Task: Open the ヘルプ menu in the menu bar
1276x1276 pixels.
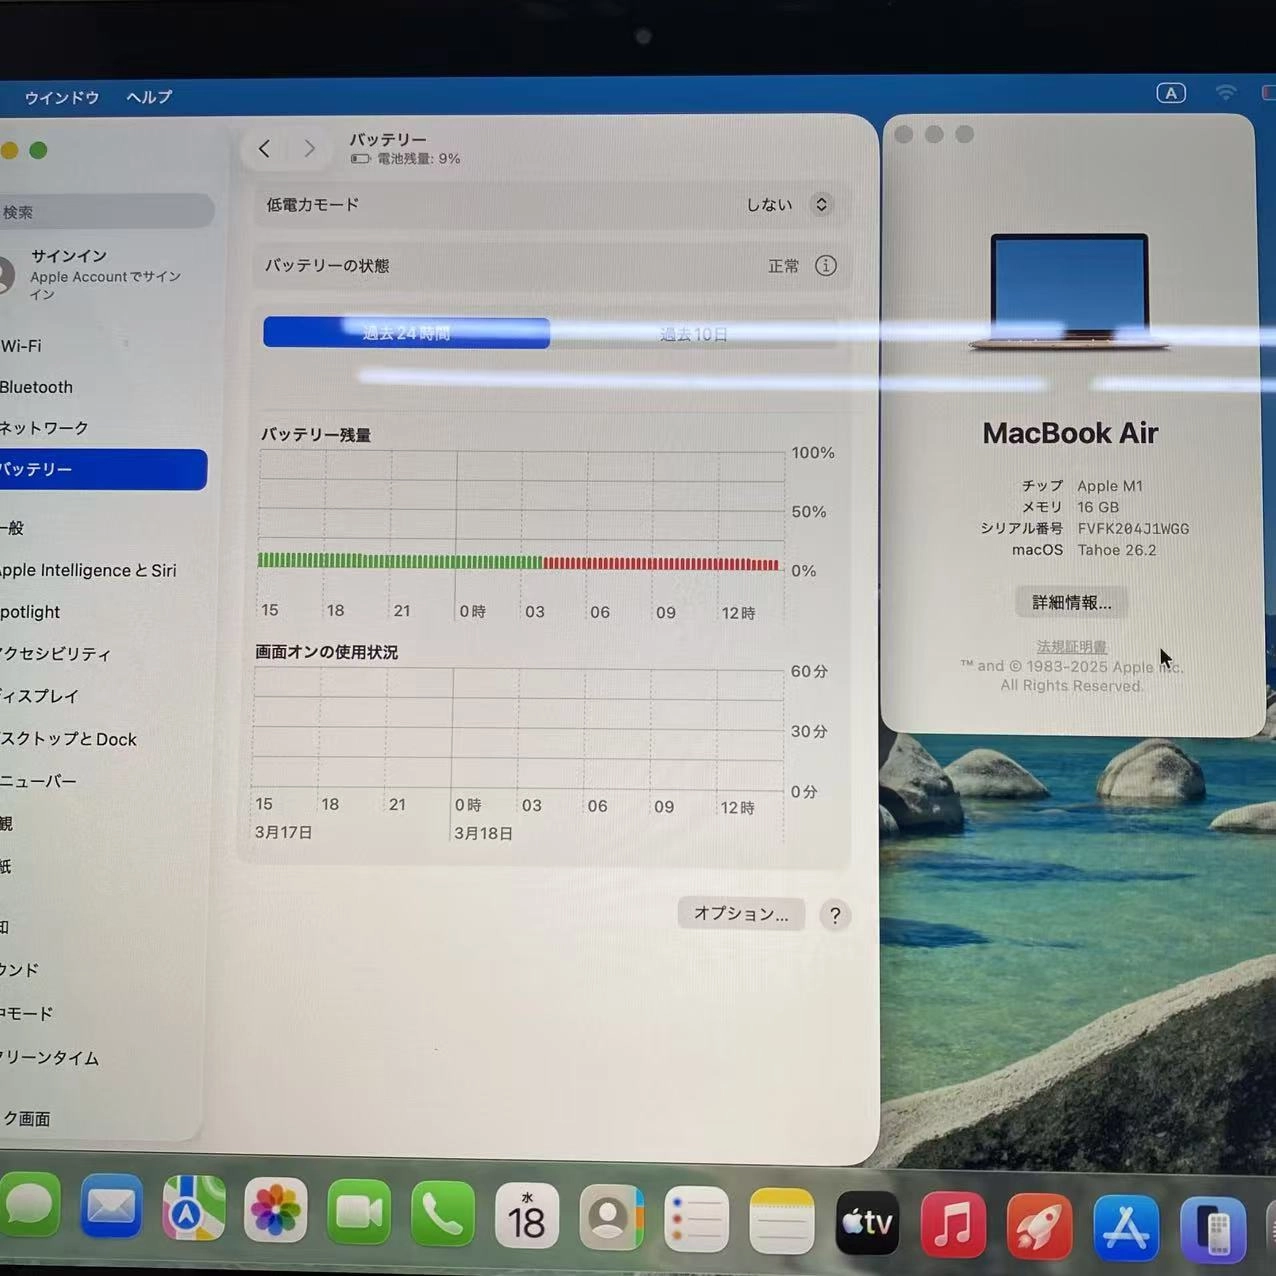Action: point(146,97)
